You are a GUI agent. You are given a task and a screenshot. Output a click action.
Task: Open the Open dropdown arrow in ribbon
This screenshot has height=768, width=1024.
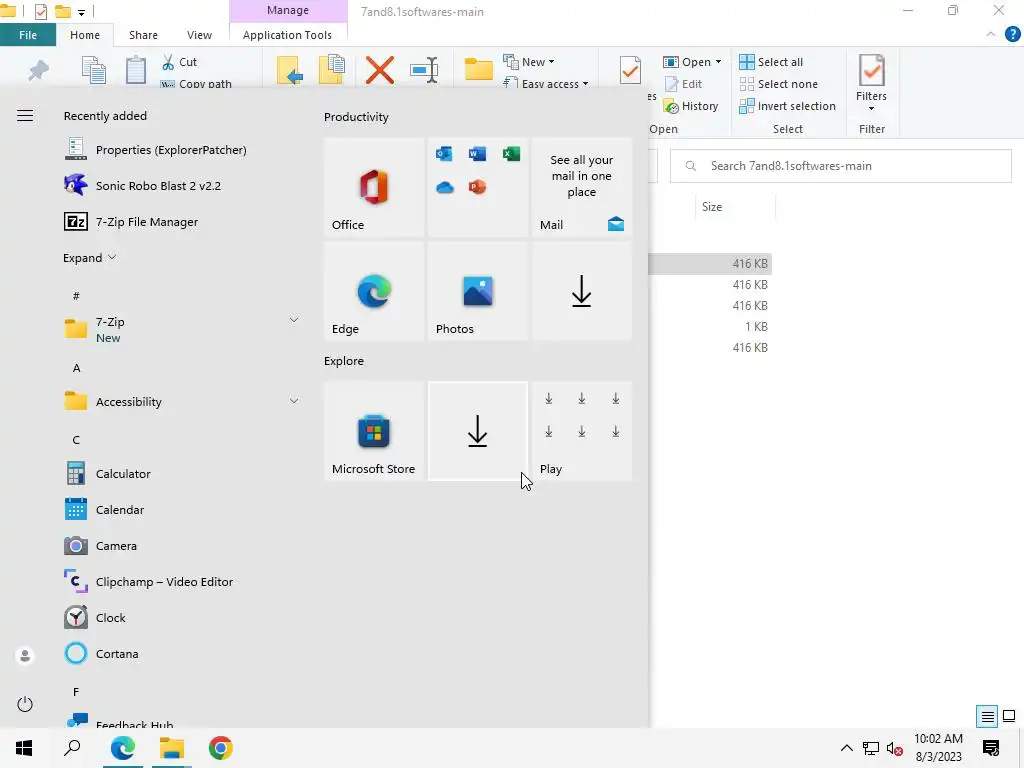[718, 62]
